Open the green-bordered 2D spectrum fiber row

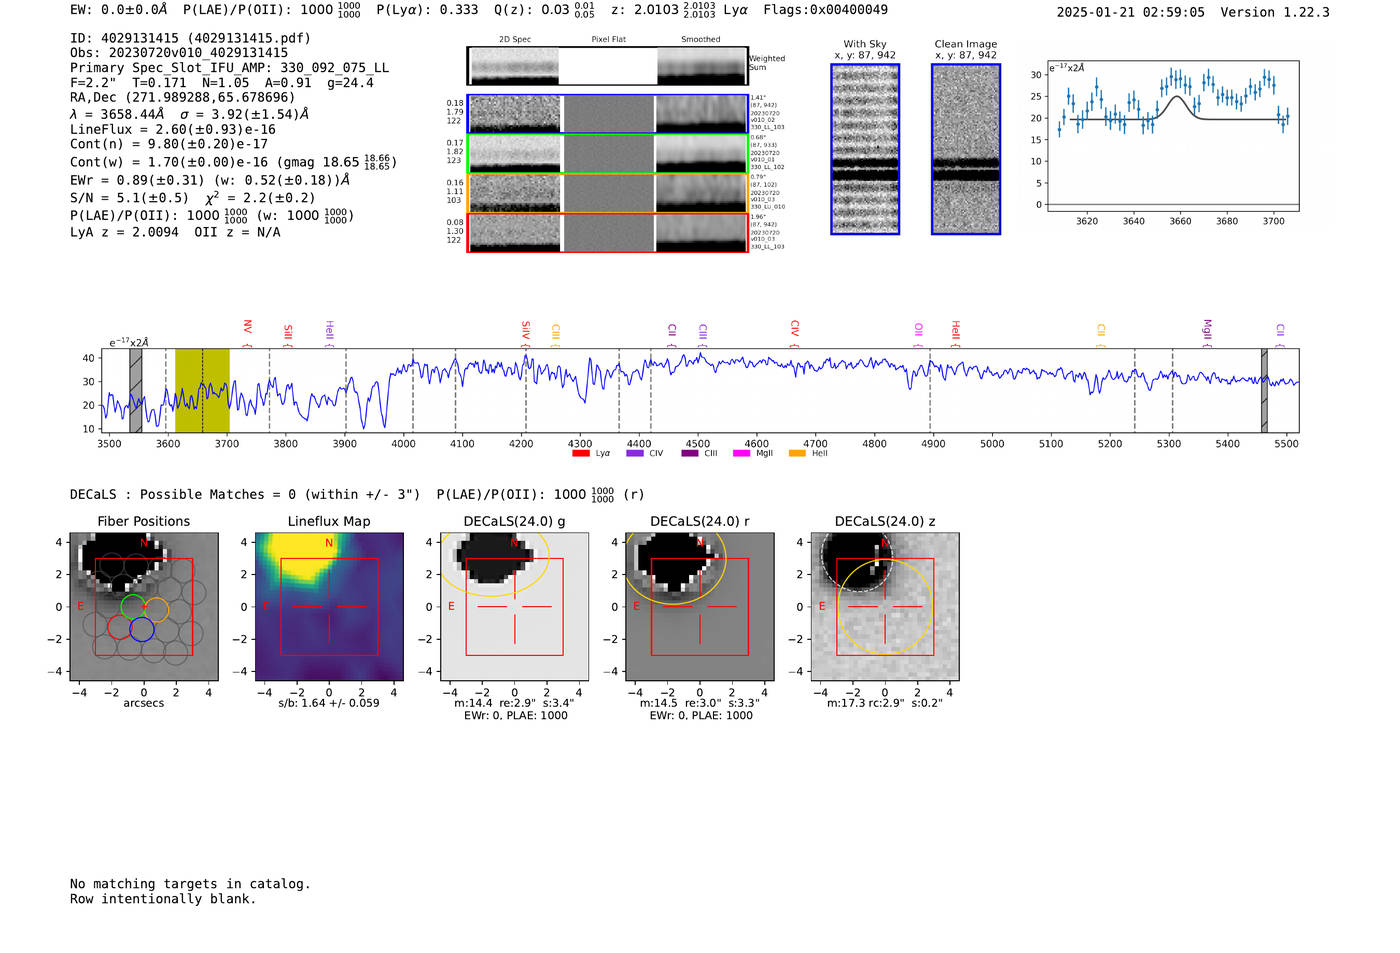point(608,153)
